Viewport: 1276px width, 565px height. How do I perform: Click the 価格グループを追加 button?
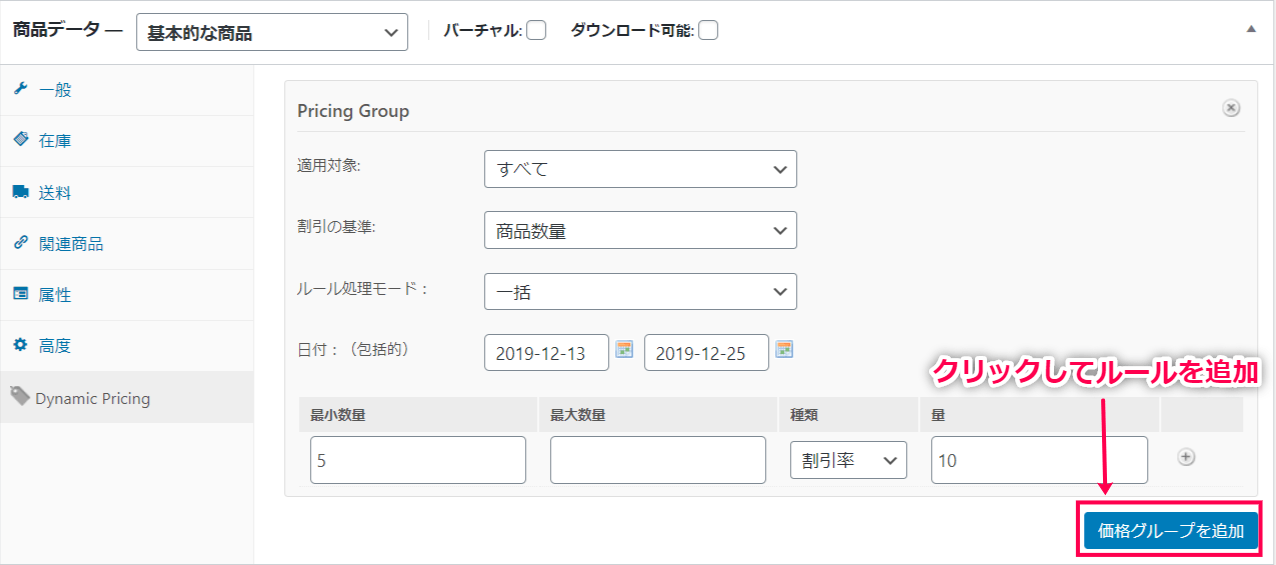pyautogui.click(x=1170, y=530)
